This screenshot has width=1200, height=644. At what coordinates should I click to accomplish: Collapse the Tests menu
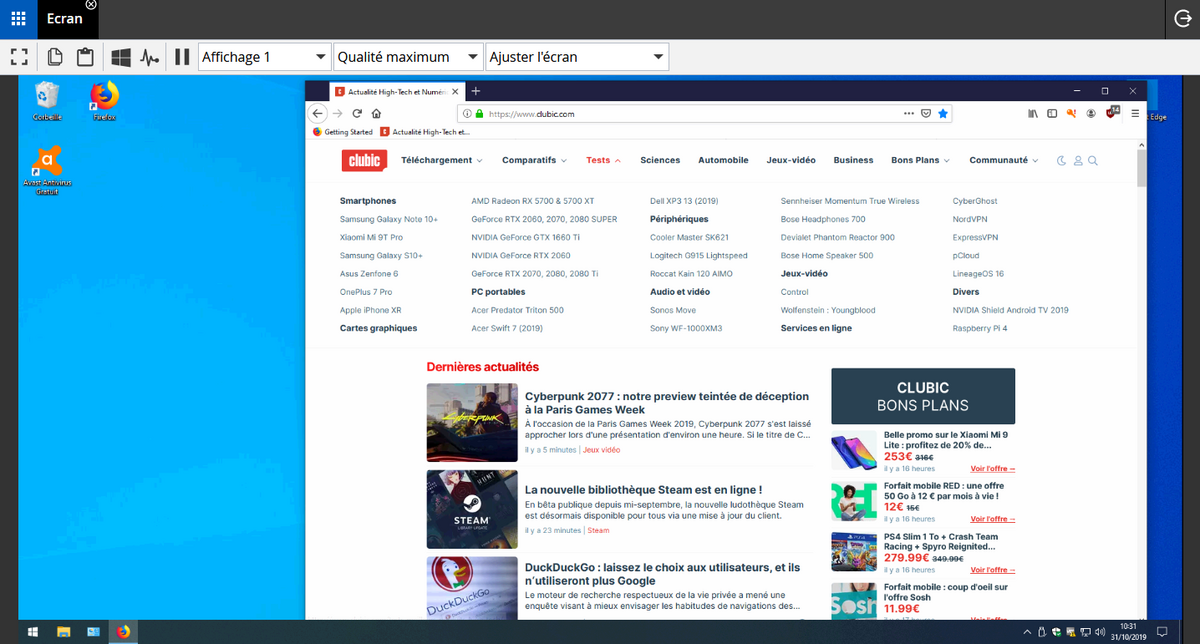tap(603, 160)
